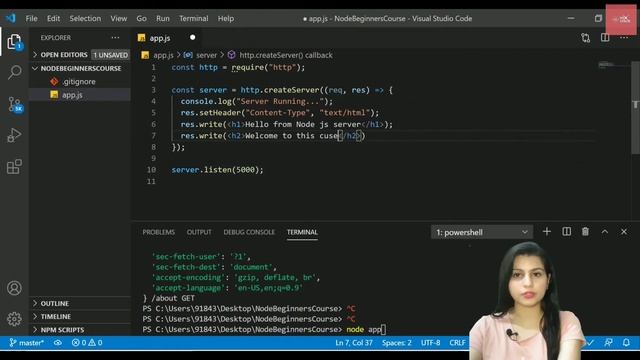This screenshot has width=640, height=360.
Task: Click the Open Changes icon in editor toolbar
Action: click(586, 38)
